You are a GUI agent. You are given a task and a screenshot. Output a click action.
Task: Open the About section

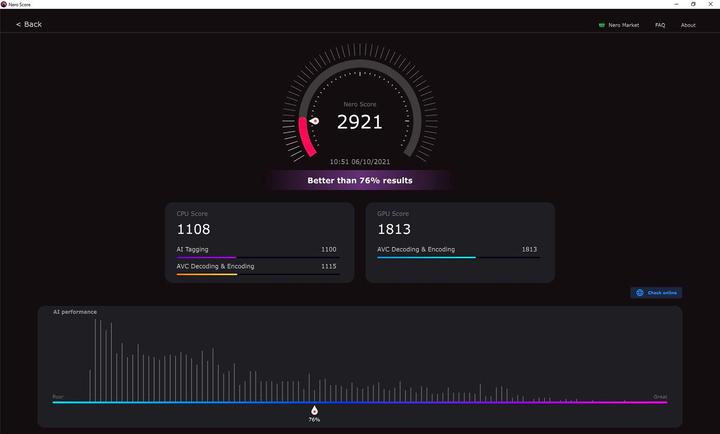[x=688, y=25]
